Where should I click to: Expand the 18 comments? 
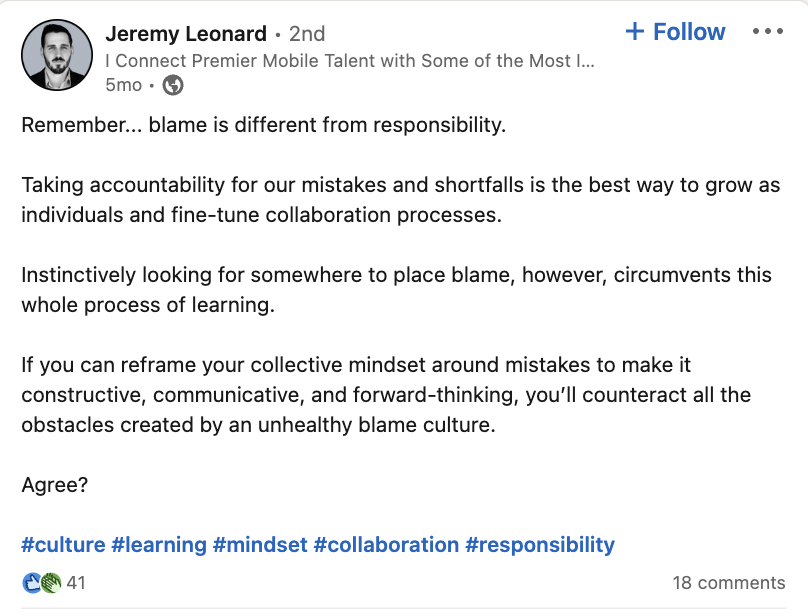tap(729, 582)
